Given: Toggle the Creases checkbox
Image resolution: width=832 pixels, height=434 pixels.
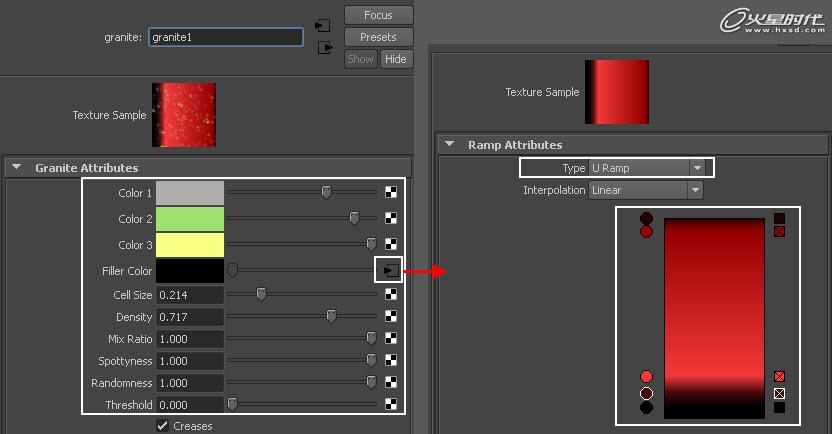Looking at the screenshot, I should click(162, 426).
